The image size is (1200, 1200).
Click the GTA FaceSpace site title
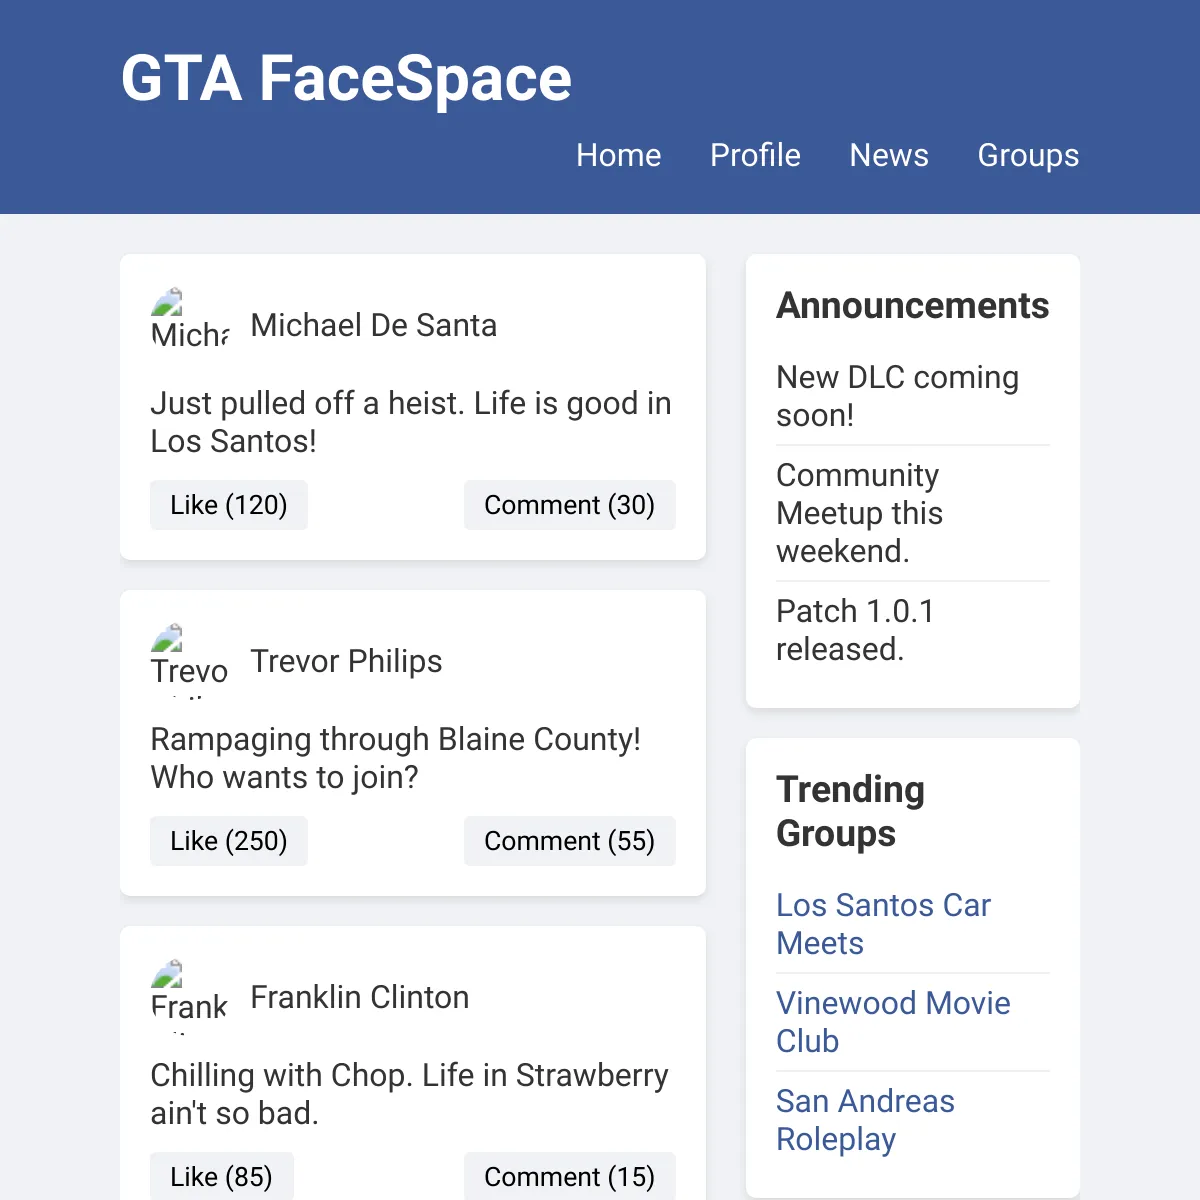point(346,78)
